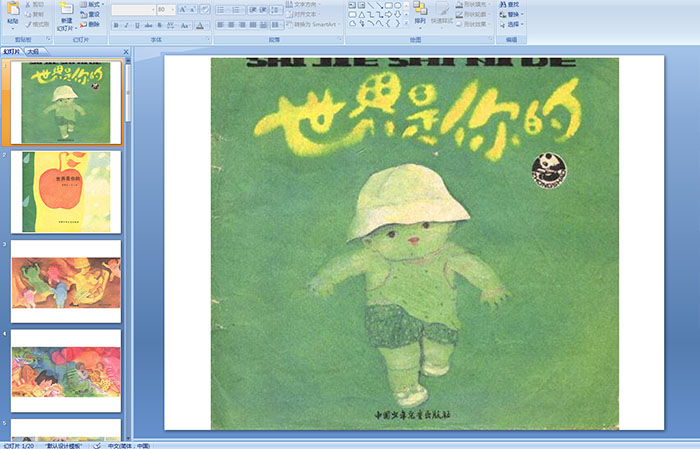Screen dimensions: 700x449
Task: Open Shape Fill (形状填充) color picker
Action: pos(473,4)
